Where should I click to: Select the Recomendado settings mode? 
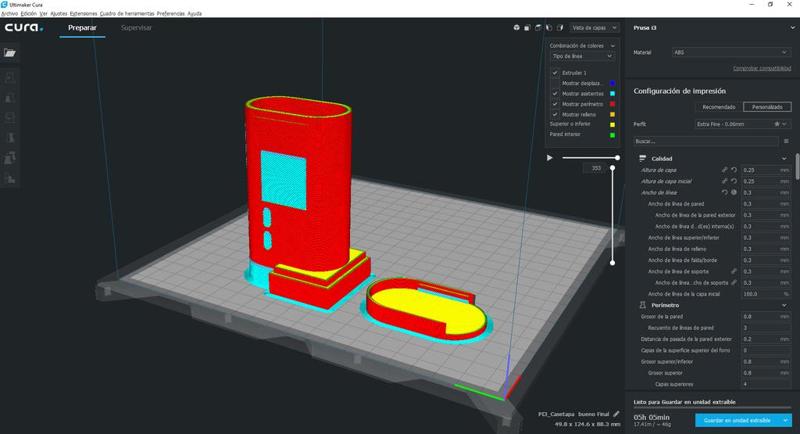coord(718,106)
